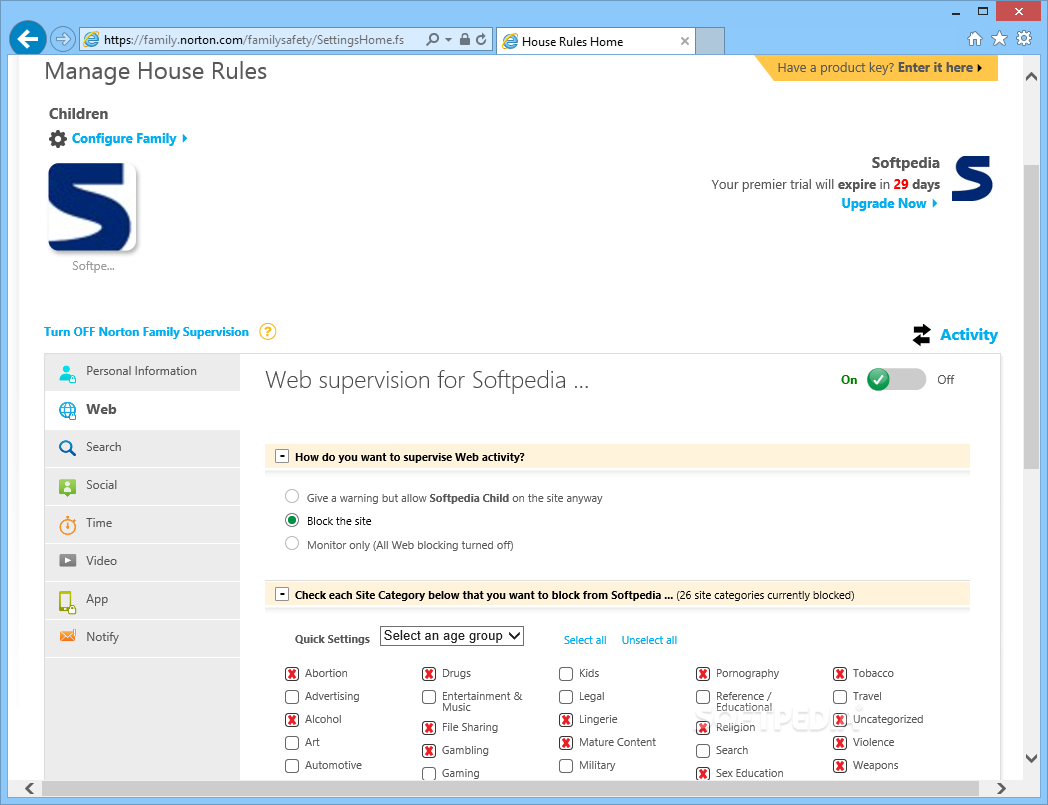Click the Search magnifier icon in sidebar
Image resolution: width=1048 pixels, height=805 pixels.
point(67,448)
